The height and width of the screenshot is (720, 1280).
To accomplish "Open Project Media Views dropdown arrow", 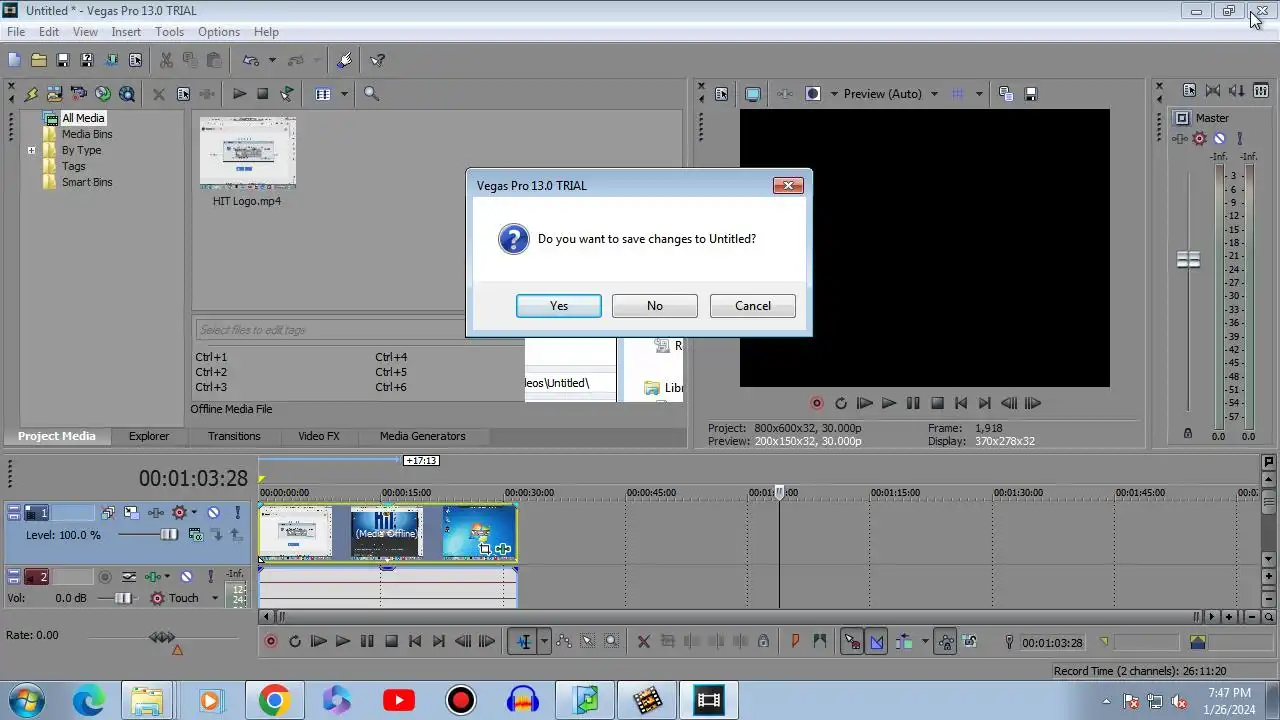I will pos(344,94).
